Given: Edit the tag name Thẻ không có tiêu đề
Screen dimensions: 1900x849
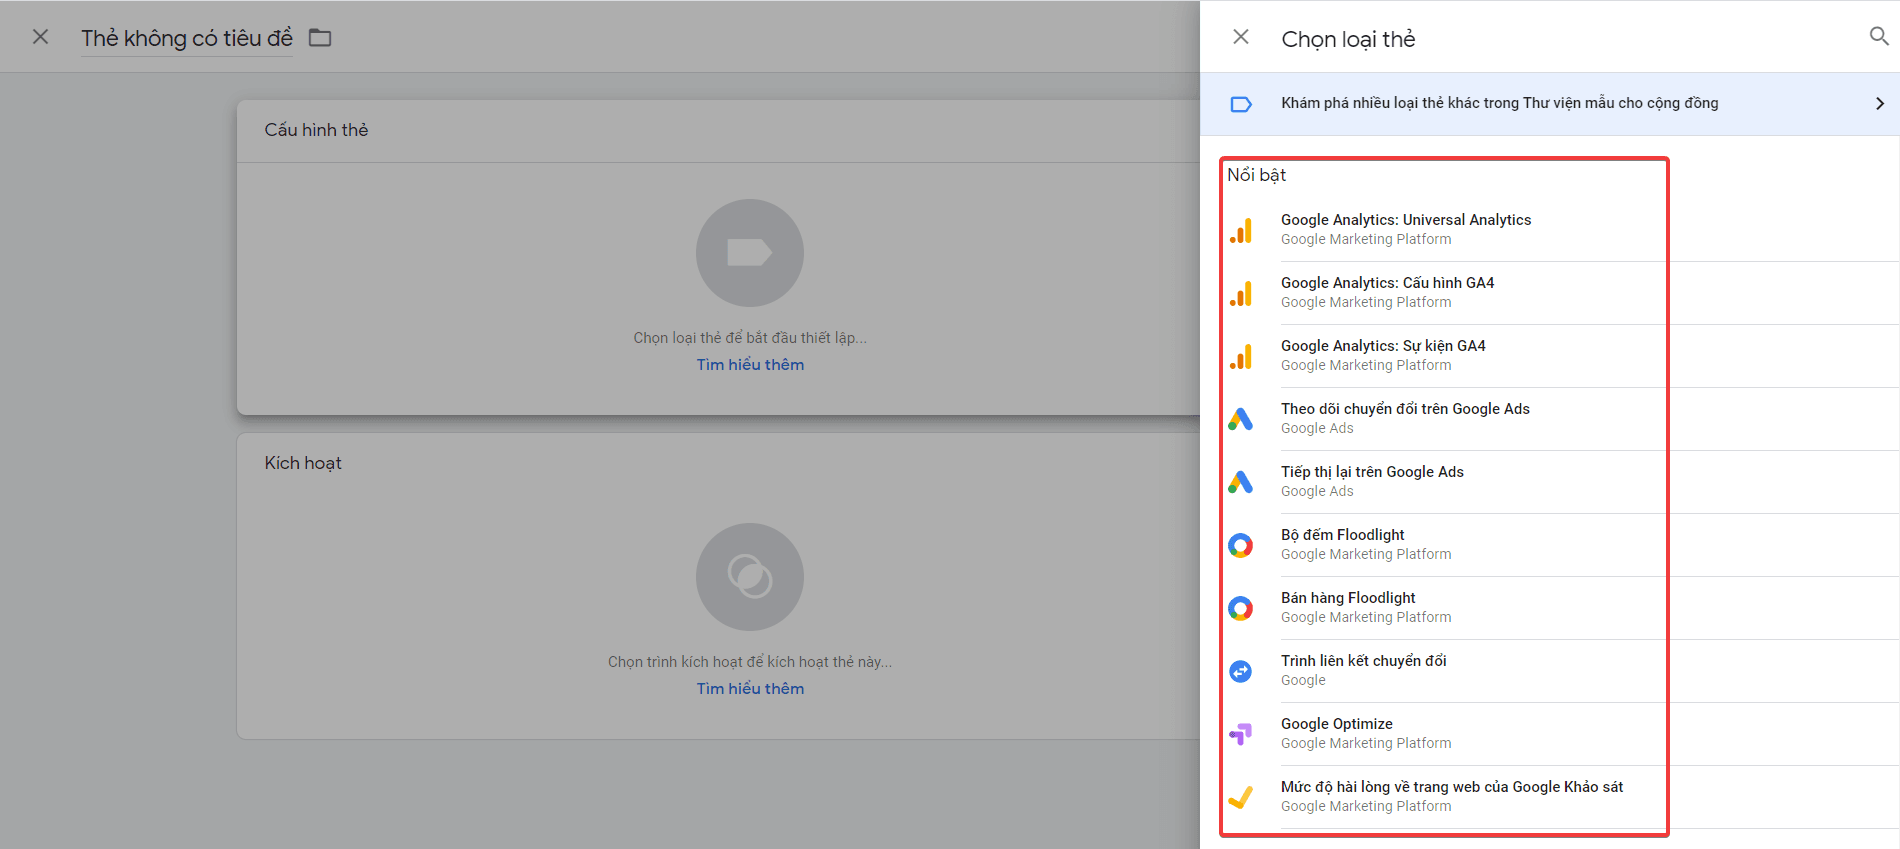Looking at the screenshot, I should click(x=187, y=38).
